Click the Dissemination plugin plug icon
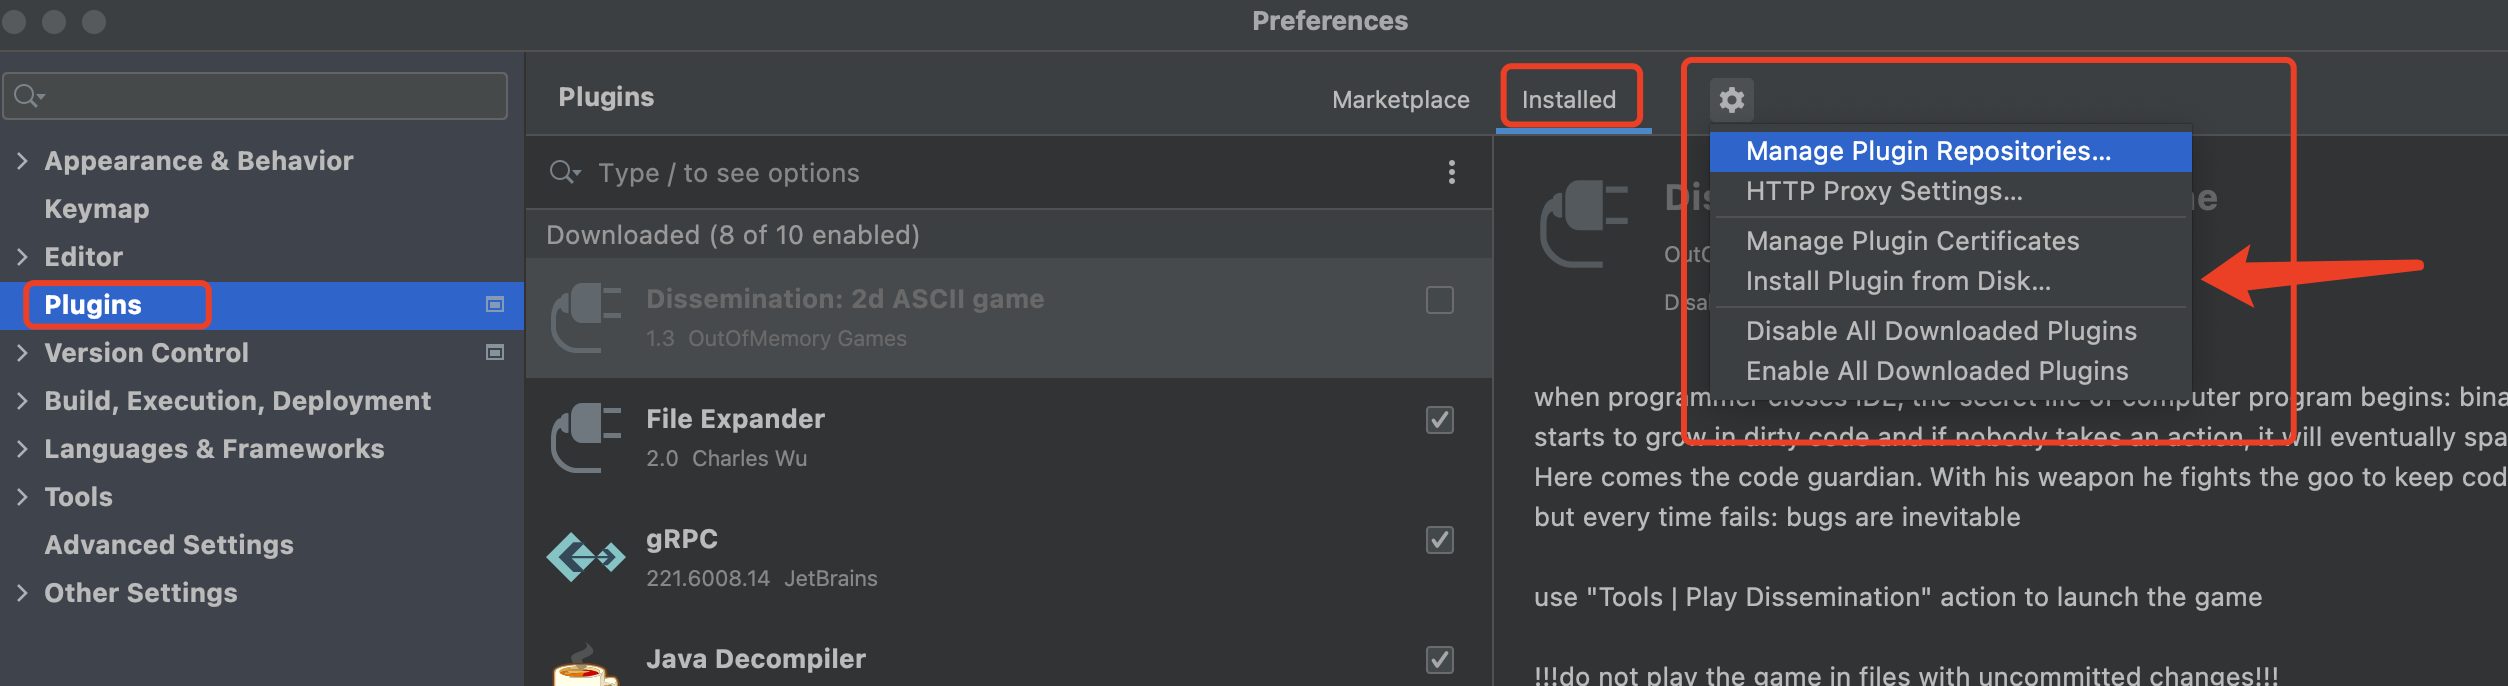The height and width of the screenshot is (686, 2508). pos(586,317)
